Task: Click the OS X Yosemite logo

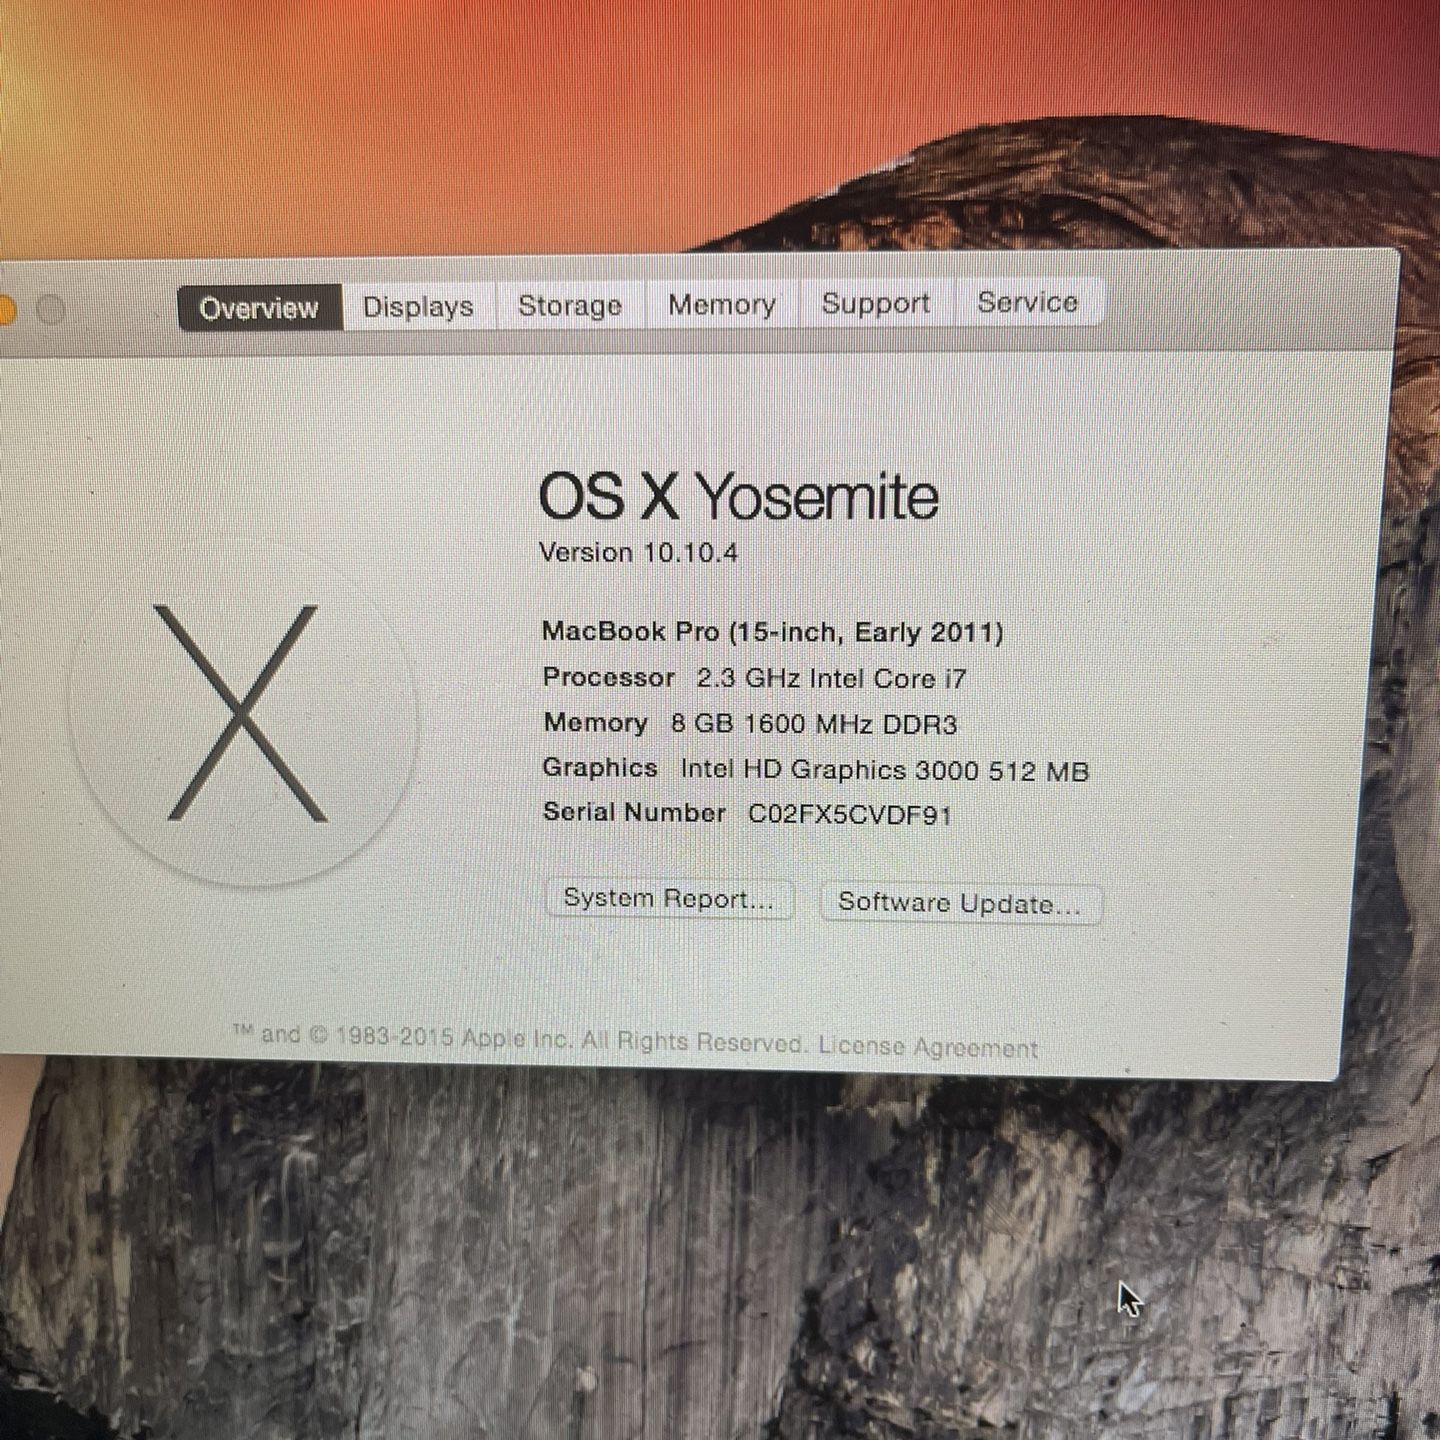Action: click(242, 714)
